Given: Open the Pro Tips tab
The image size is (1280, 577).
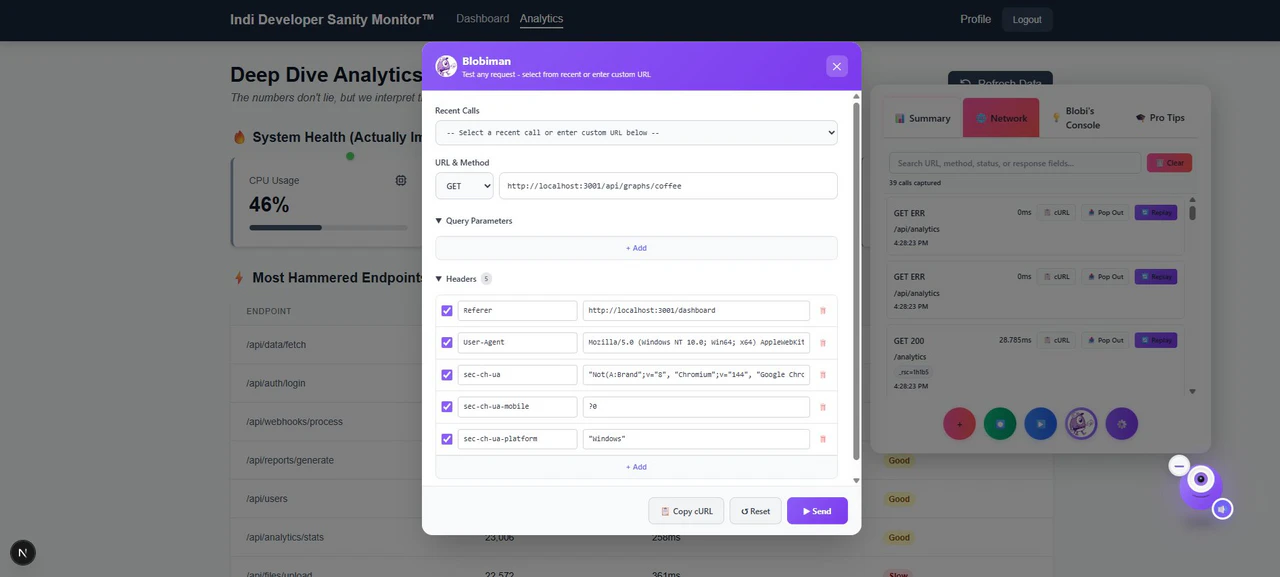Looking at the screenshot, I should [x=1159, y=118].
